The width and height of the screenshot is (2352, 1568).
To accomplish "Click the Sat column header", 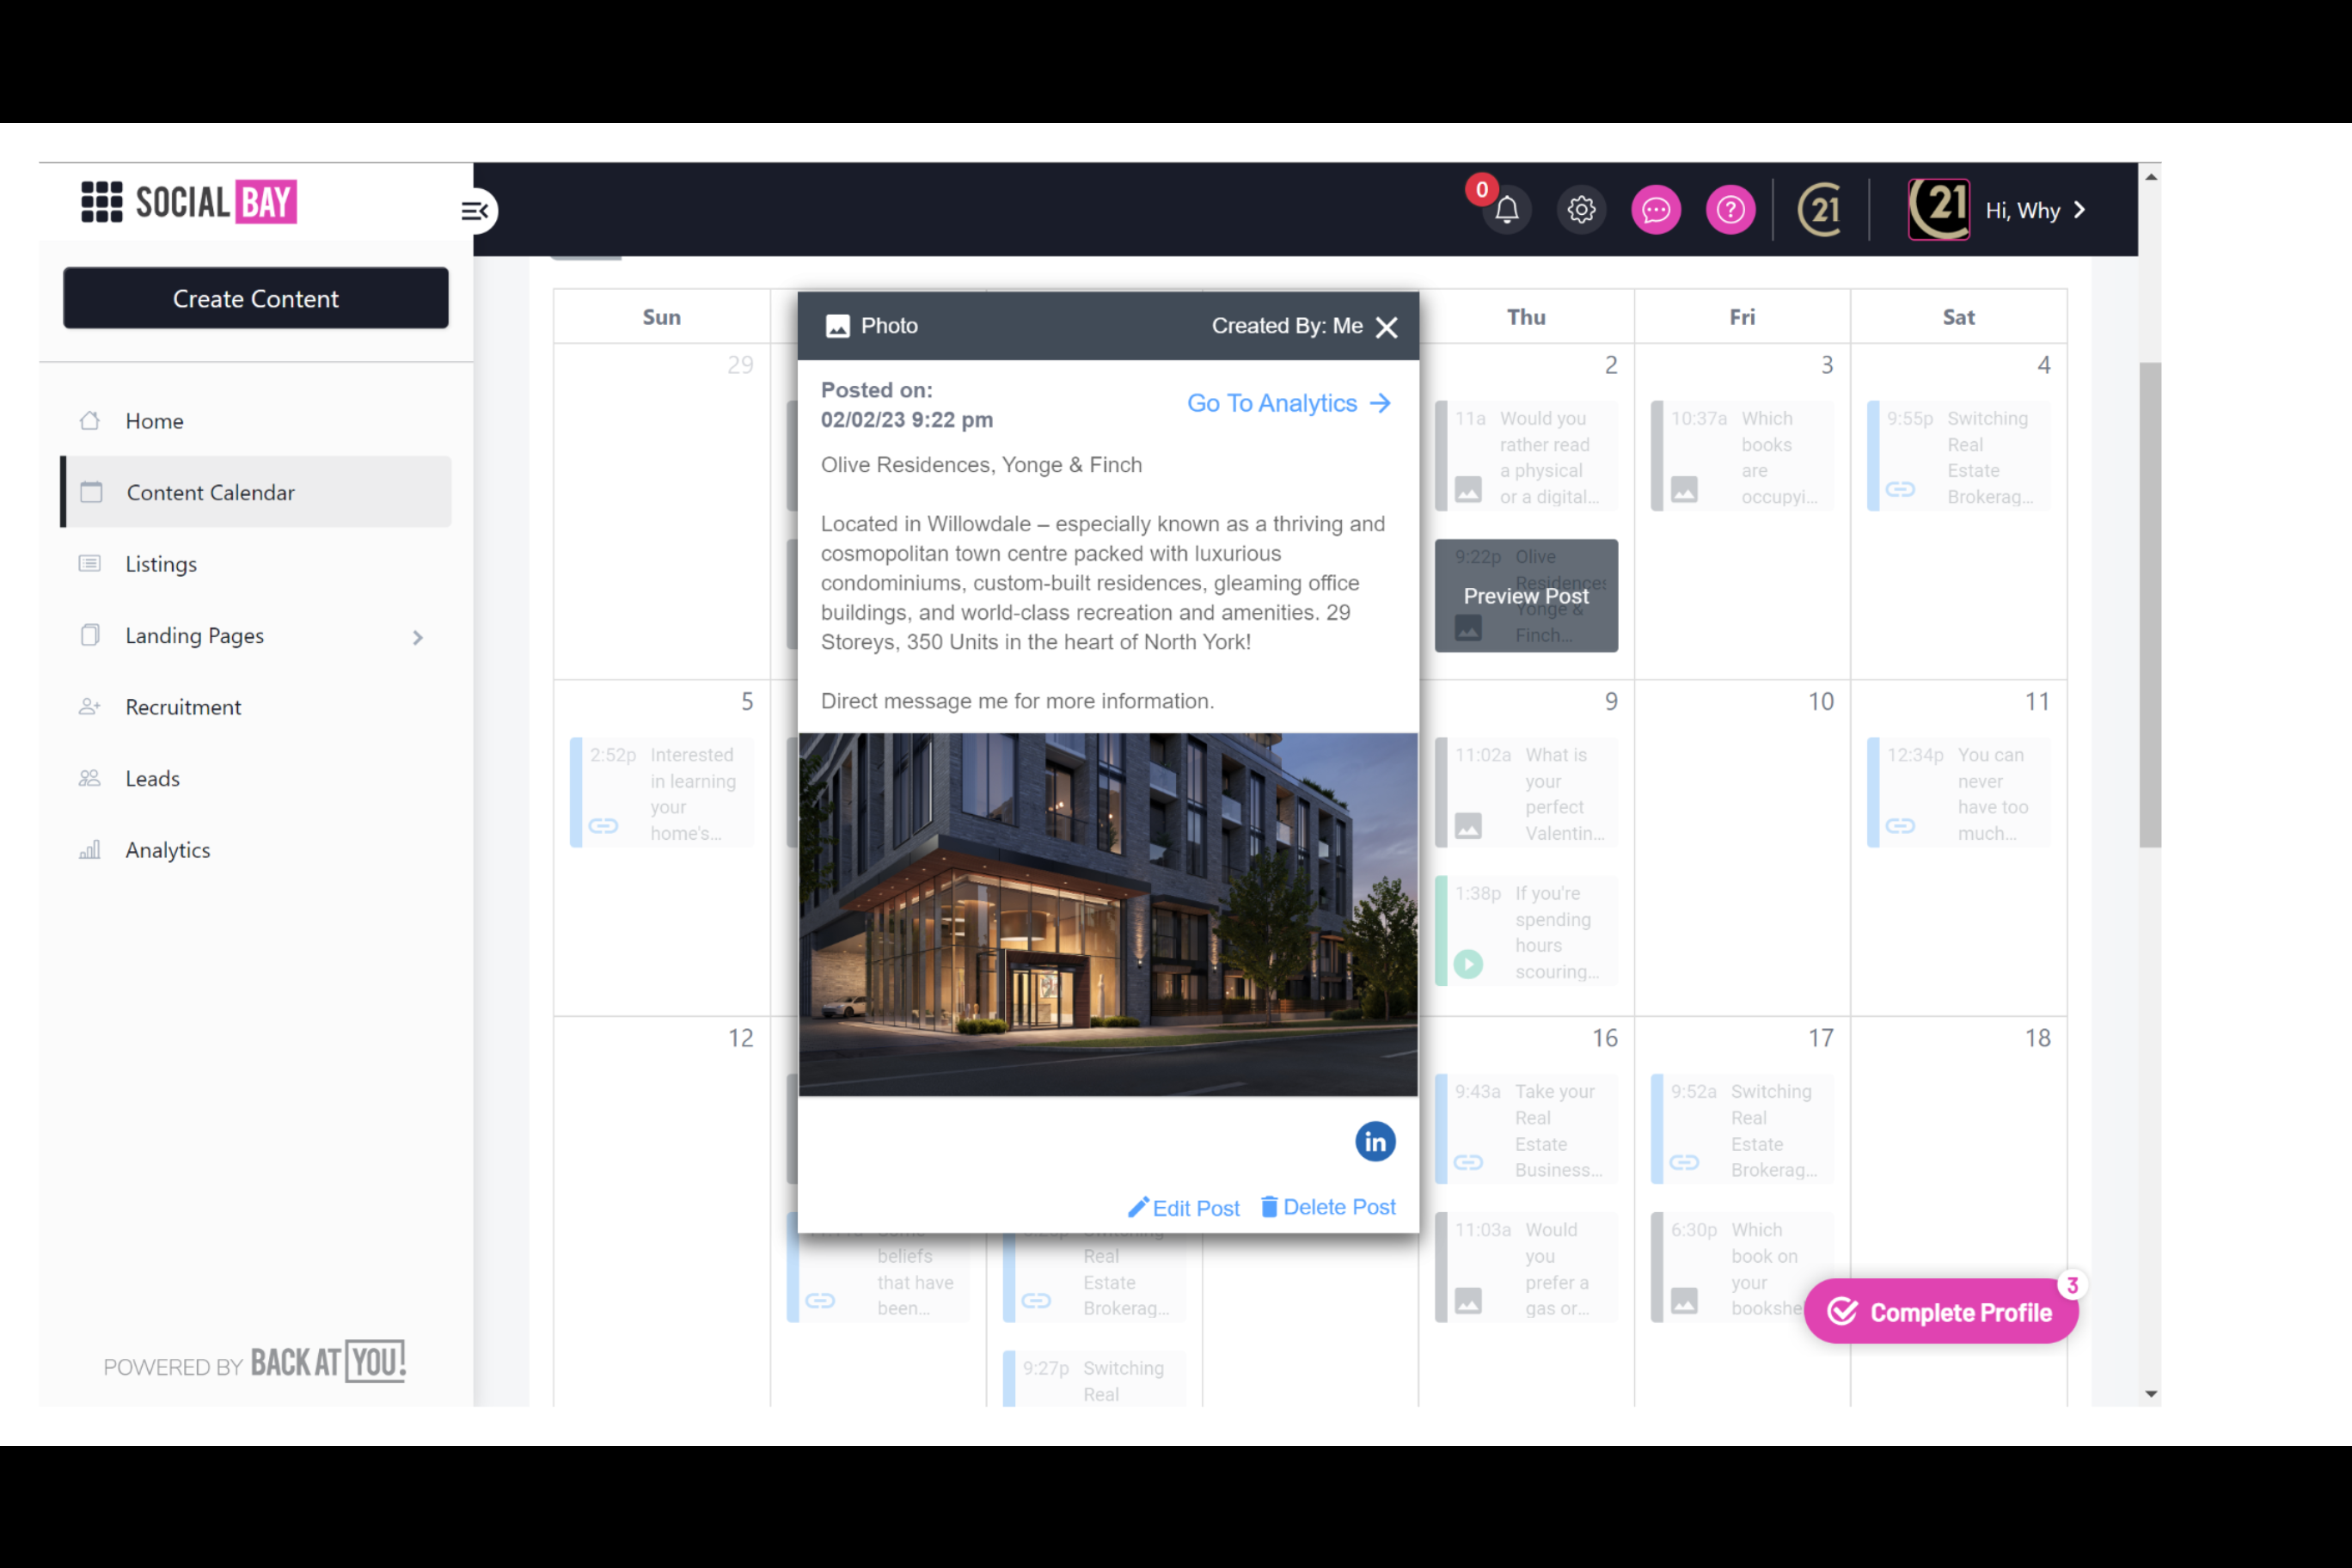I will (x=1958, y=317).
